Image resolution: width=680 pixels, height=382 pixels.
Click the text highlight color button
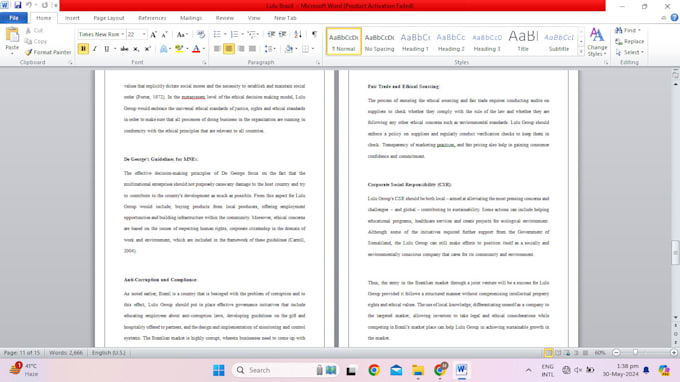(x=179, y=49)
